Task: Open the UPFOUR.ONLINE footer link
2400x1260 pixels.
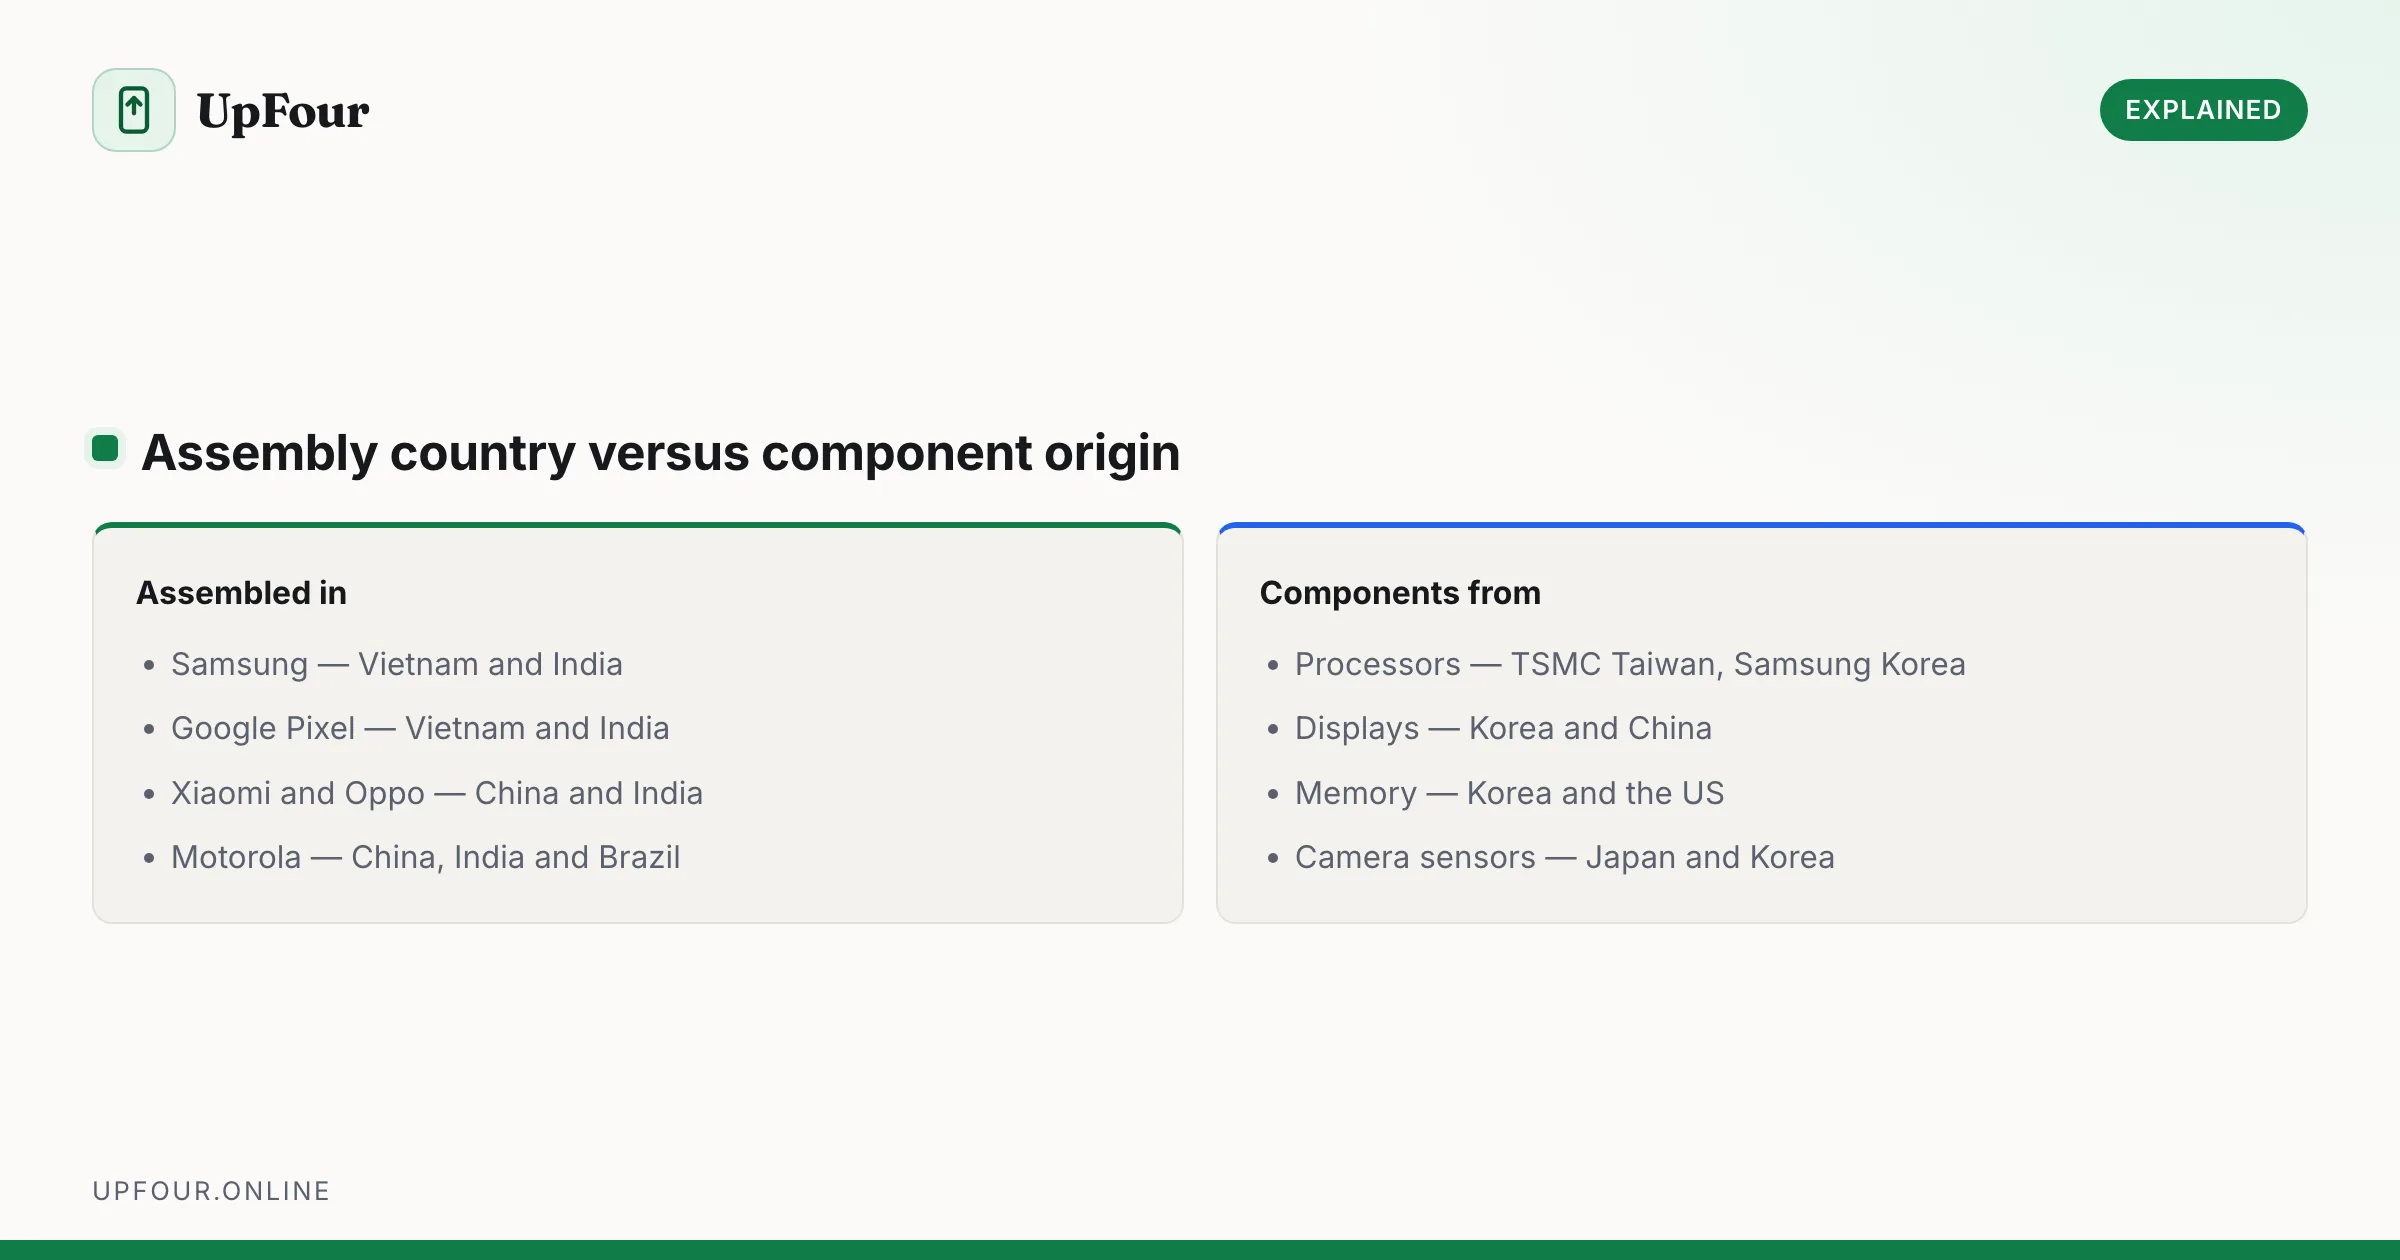Action: click(x=211, y=1191)
